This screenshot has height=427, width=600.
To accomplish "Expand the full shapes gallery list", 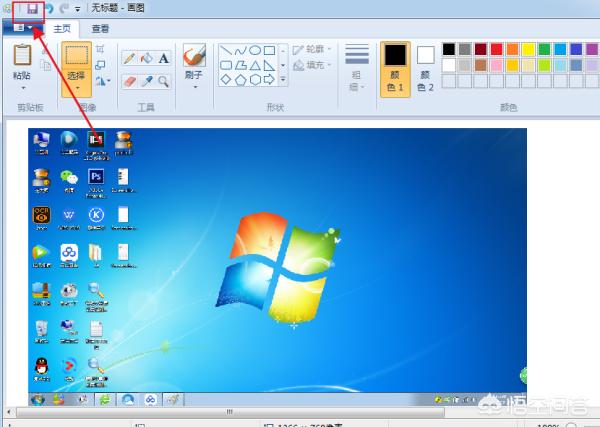I will pos(283,79).
